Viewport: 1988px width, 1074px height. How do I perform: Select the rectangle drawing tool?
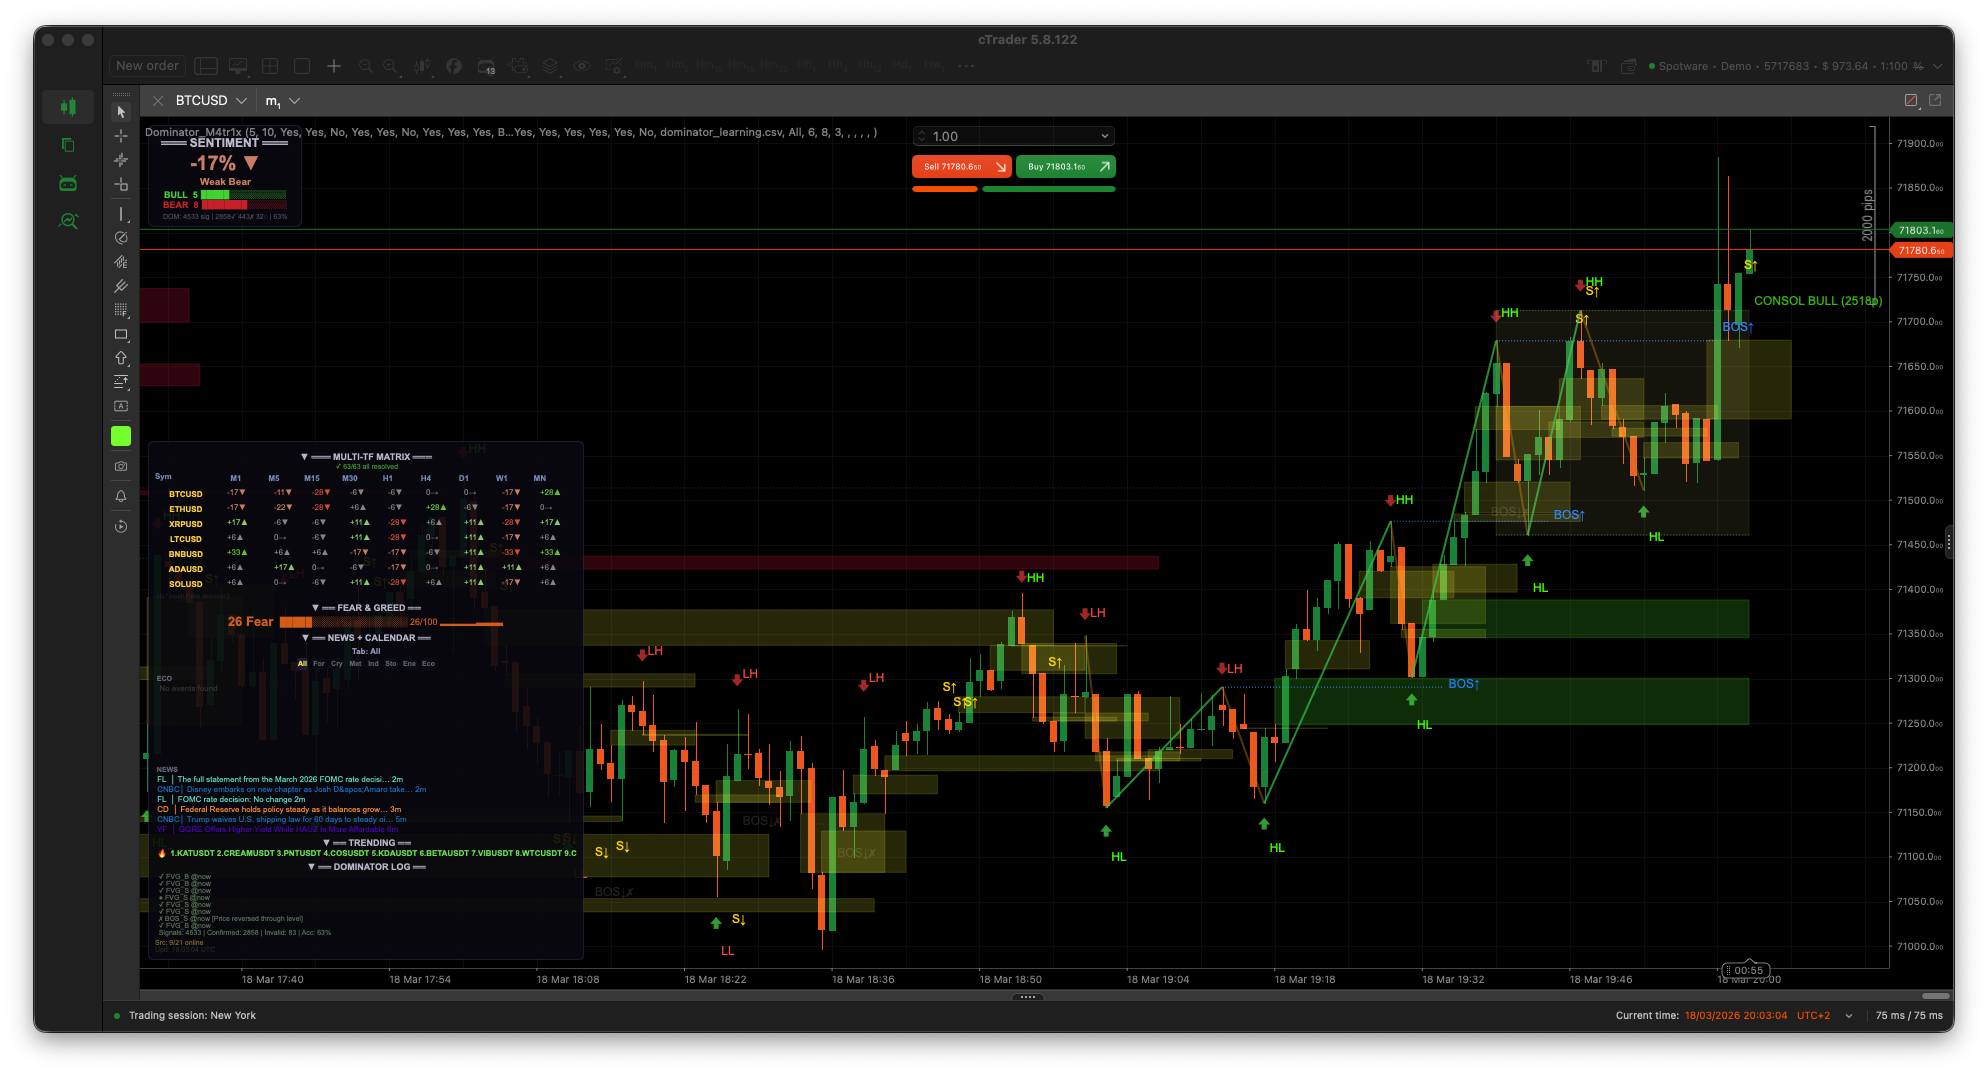tap(121, 334)
